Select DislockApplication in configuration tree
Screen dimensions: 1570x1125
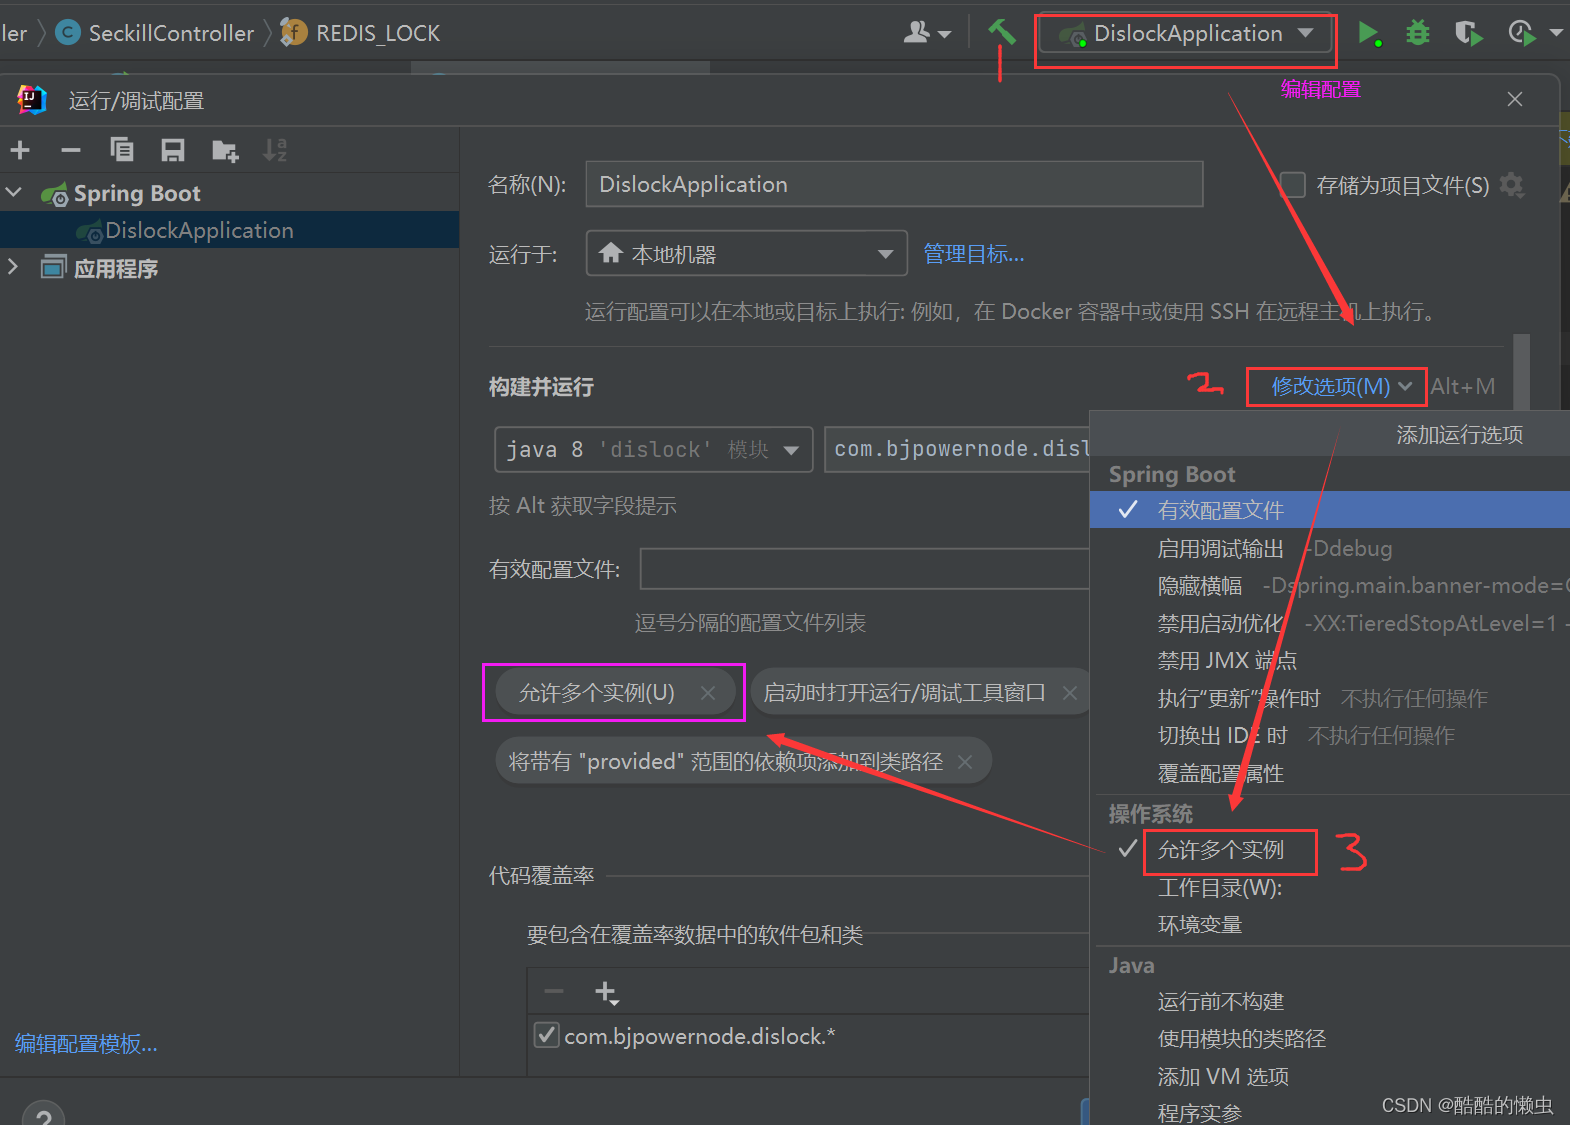199,230
